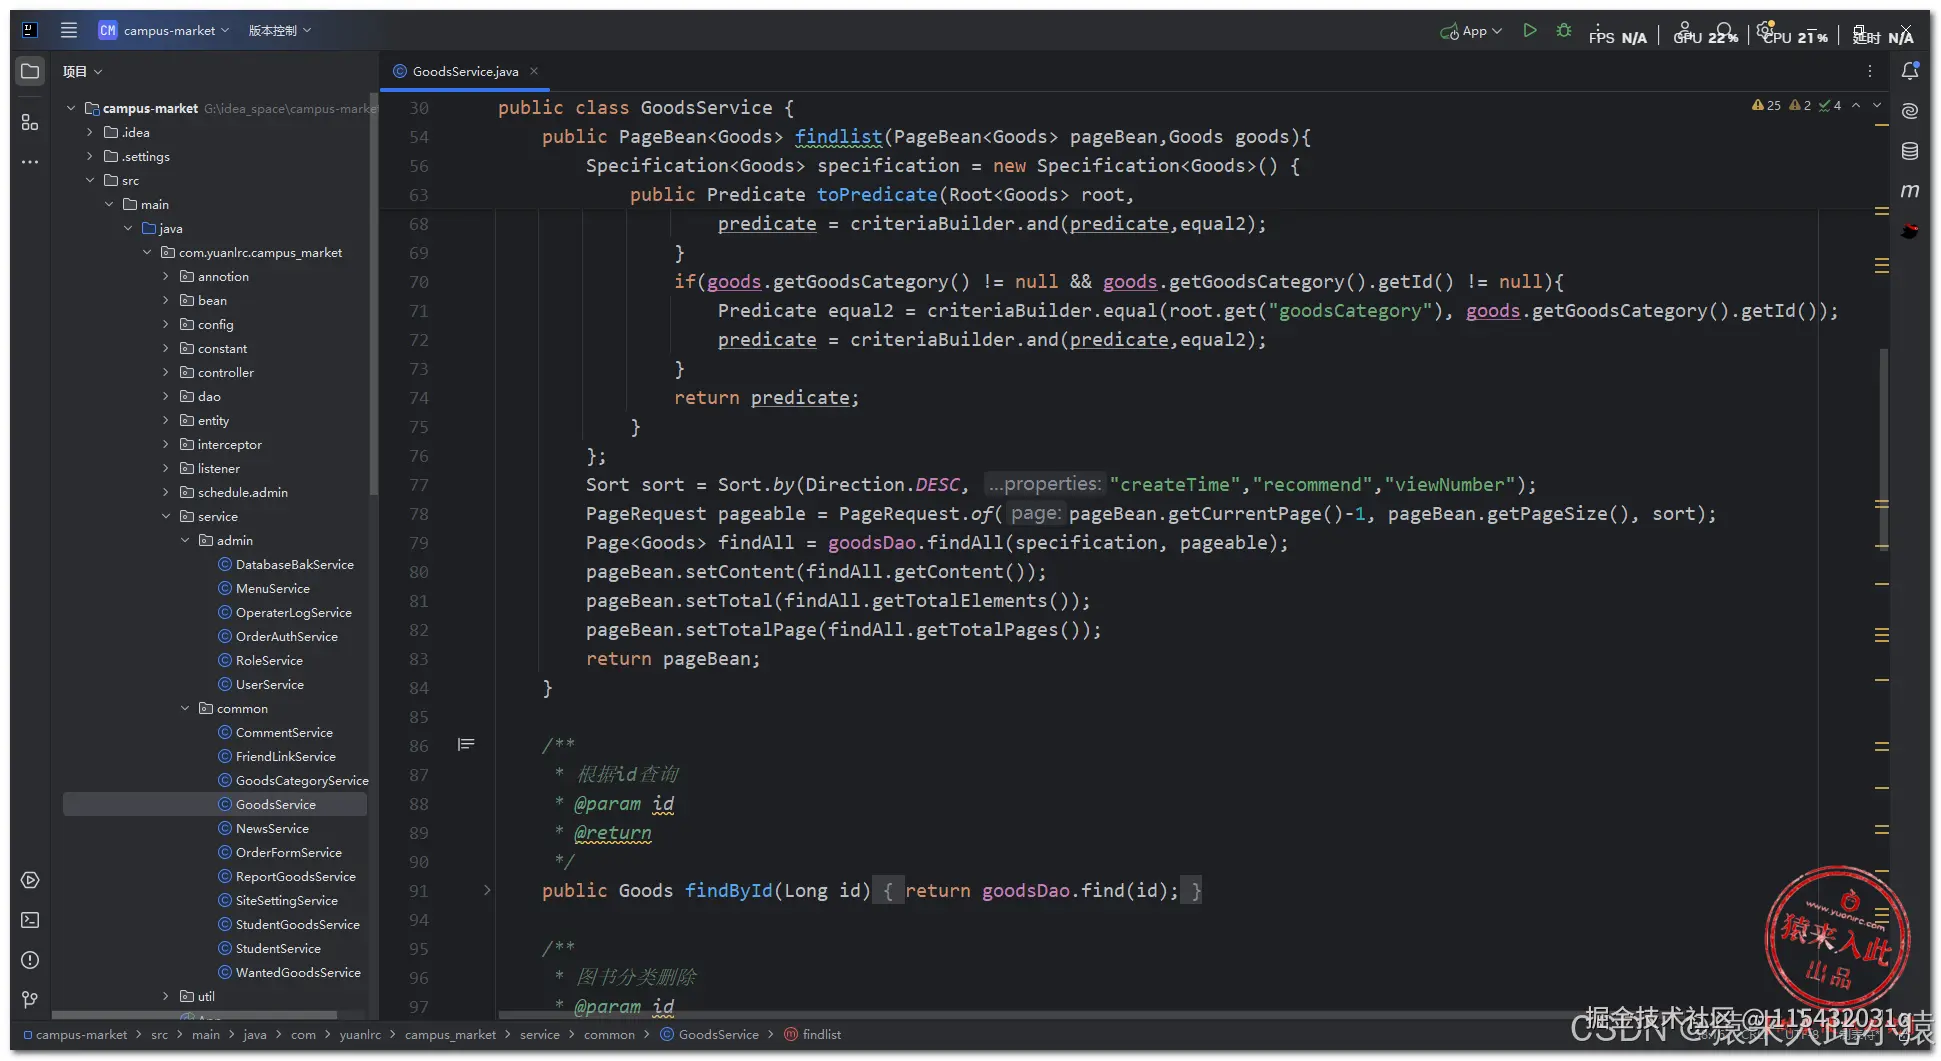Close the GoodsService.java tab
1941x1061 pixels.
point(534,71)
